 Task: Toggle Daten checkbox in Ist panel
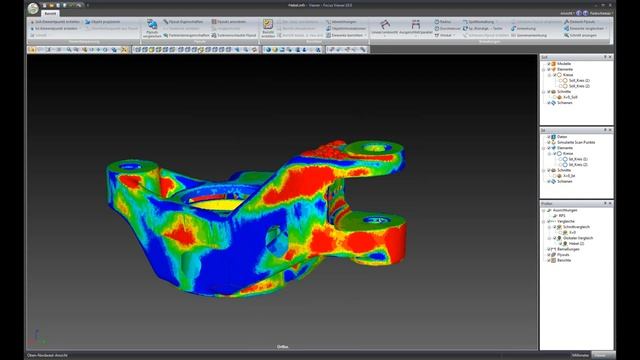coord(549,137)
